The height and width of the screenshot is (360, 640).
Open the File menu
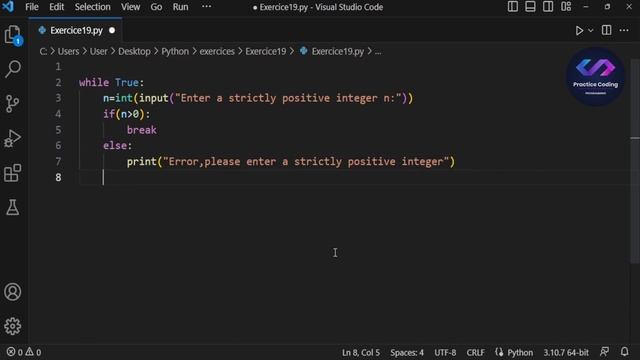[32, 7]
